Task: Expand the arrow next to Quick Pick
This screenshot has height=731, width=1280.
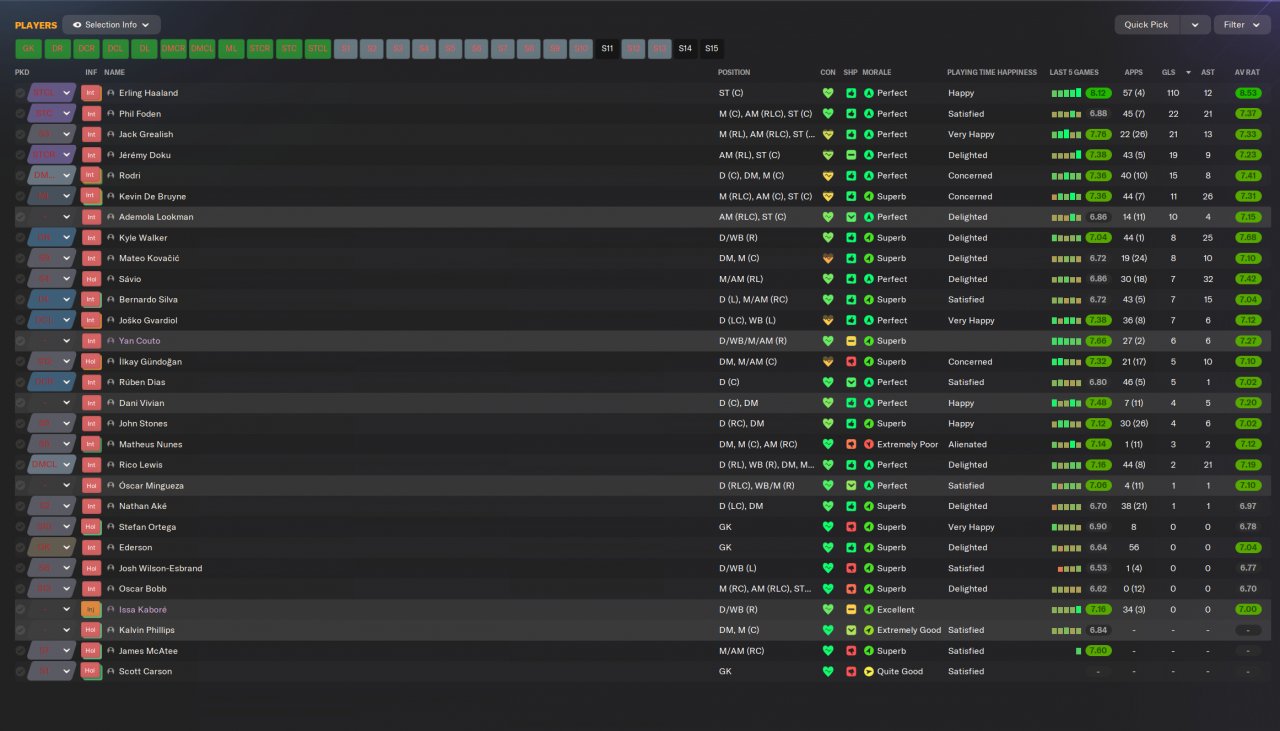Action: click(x=1195, y=25)
